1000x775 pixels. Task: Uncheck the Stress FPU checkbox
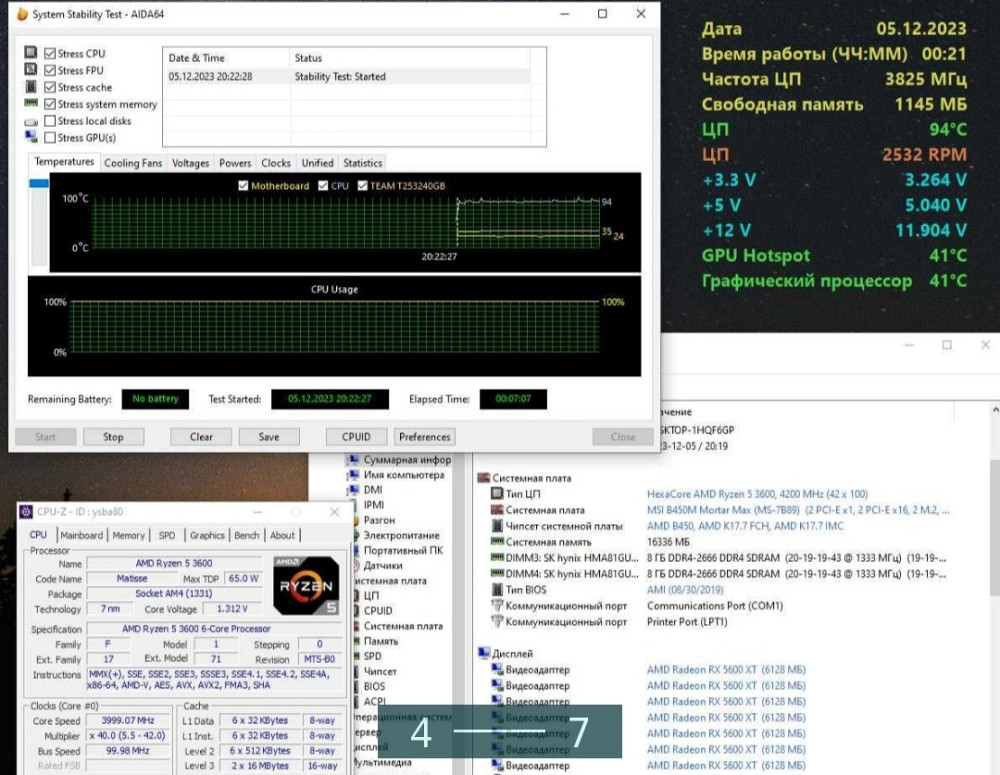pyautogui.click(x=50, y=70)
